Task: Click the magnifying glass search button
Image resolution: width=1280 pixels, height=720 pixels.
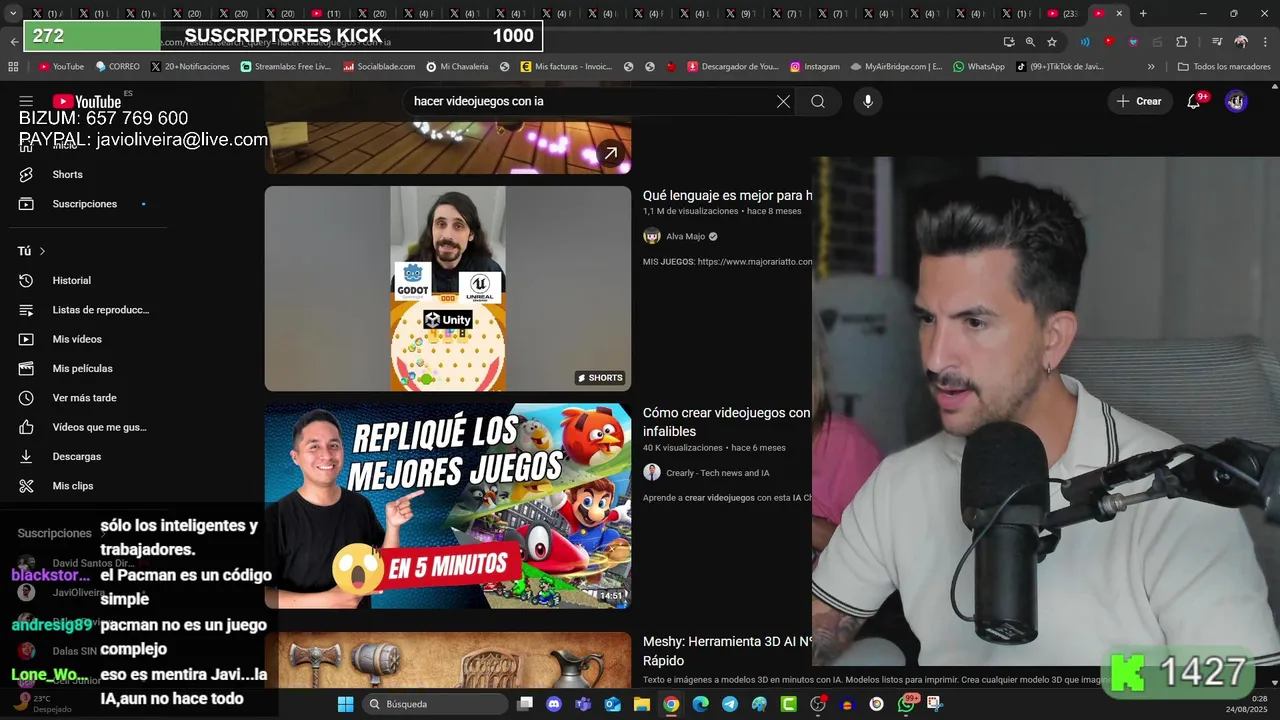Action: click(818, 101)
